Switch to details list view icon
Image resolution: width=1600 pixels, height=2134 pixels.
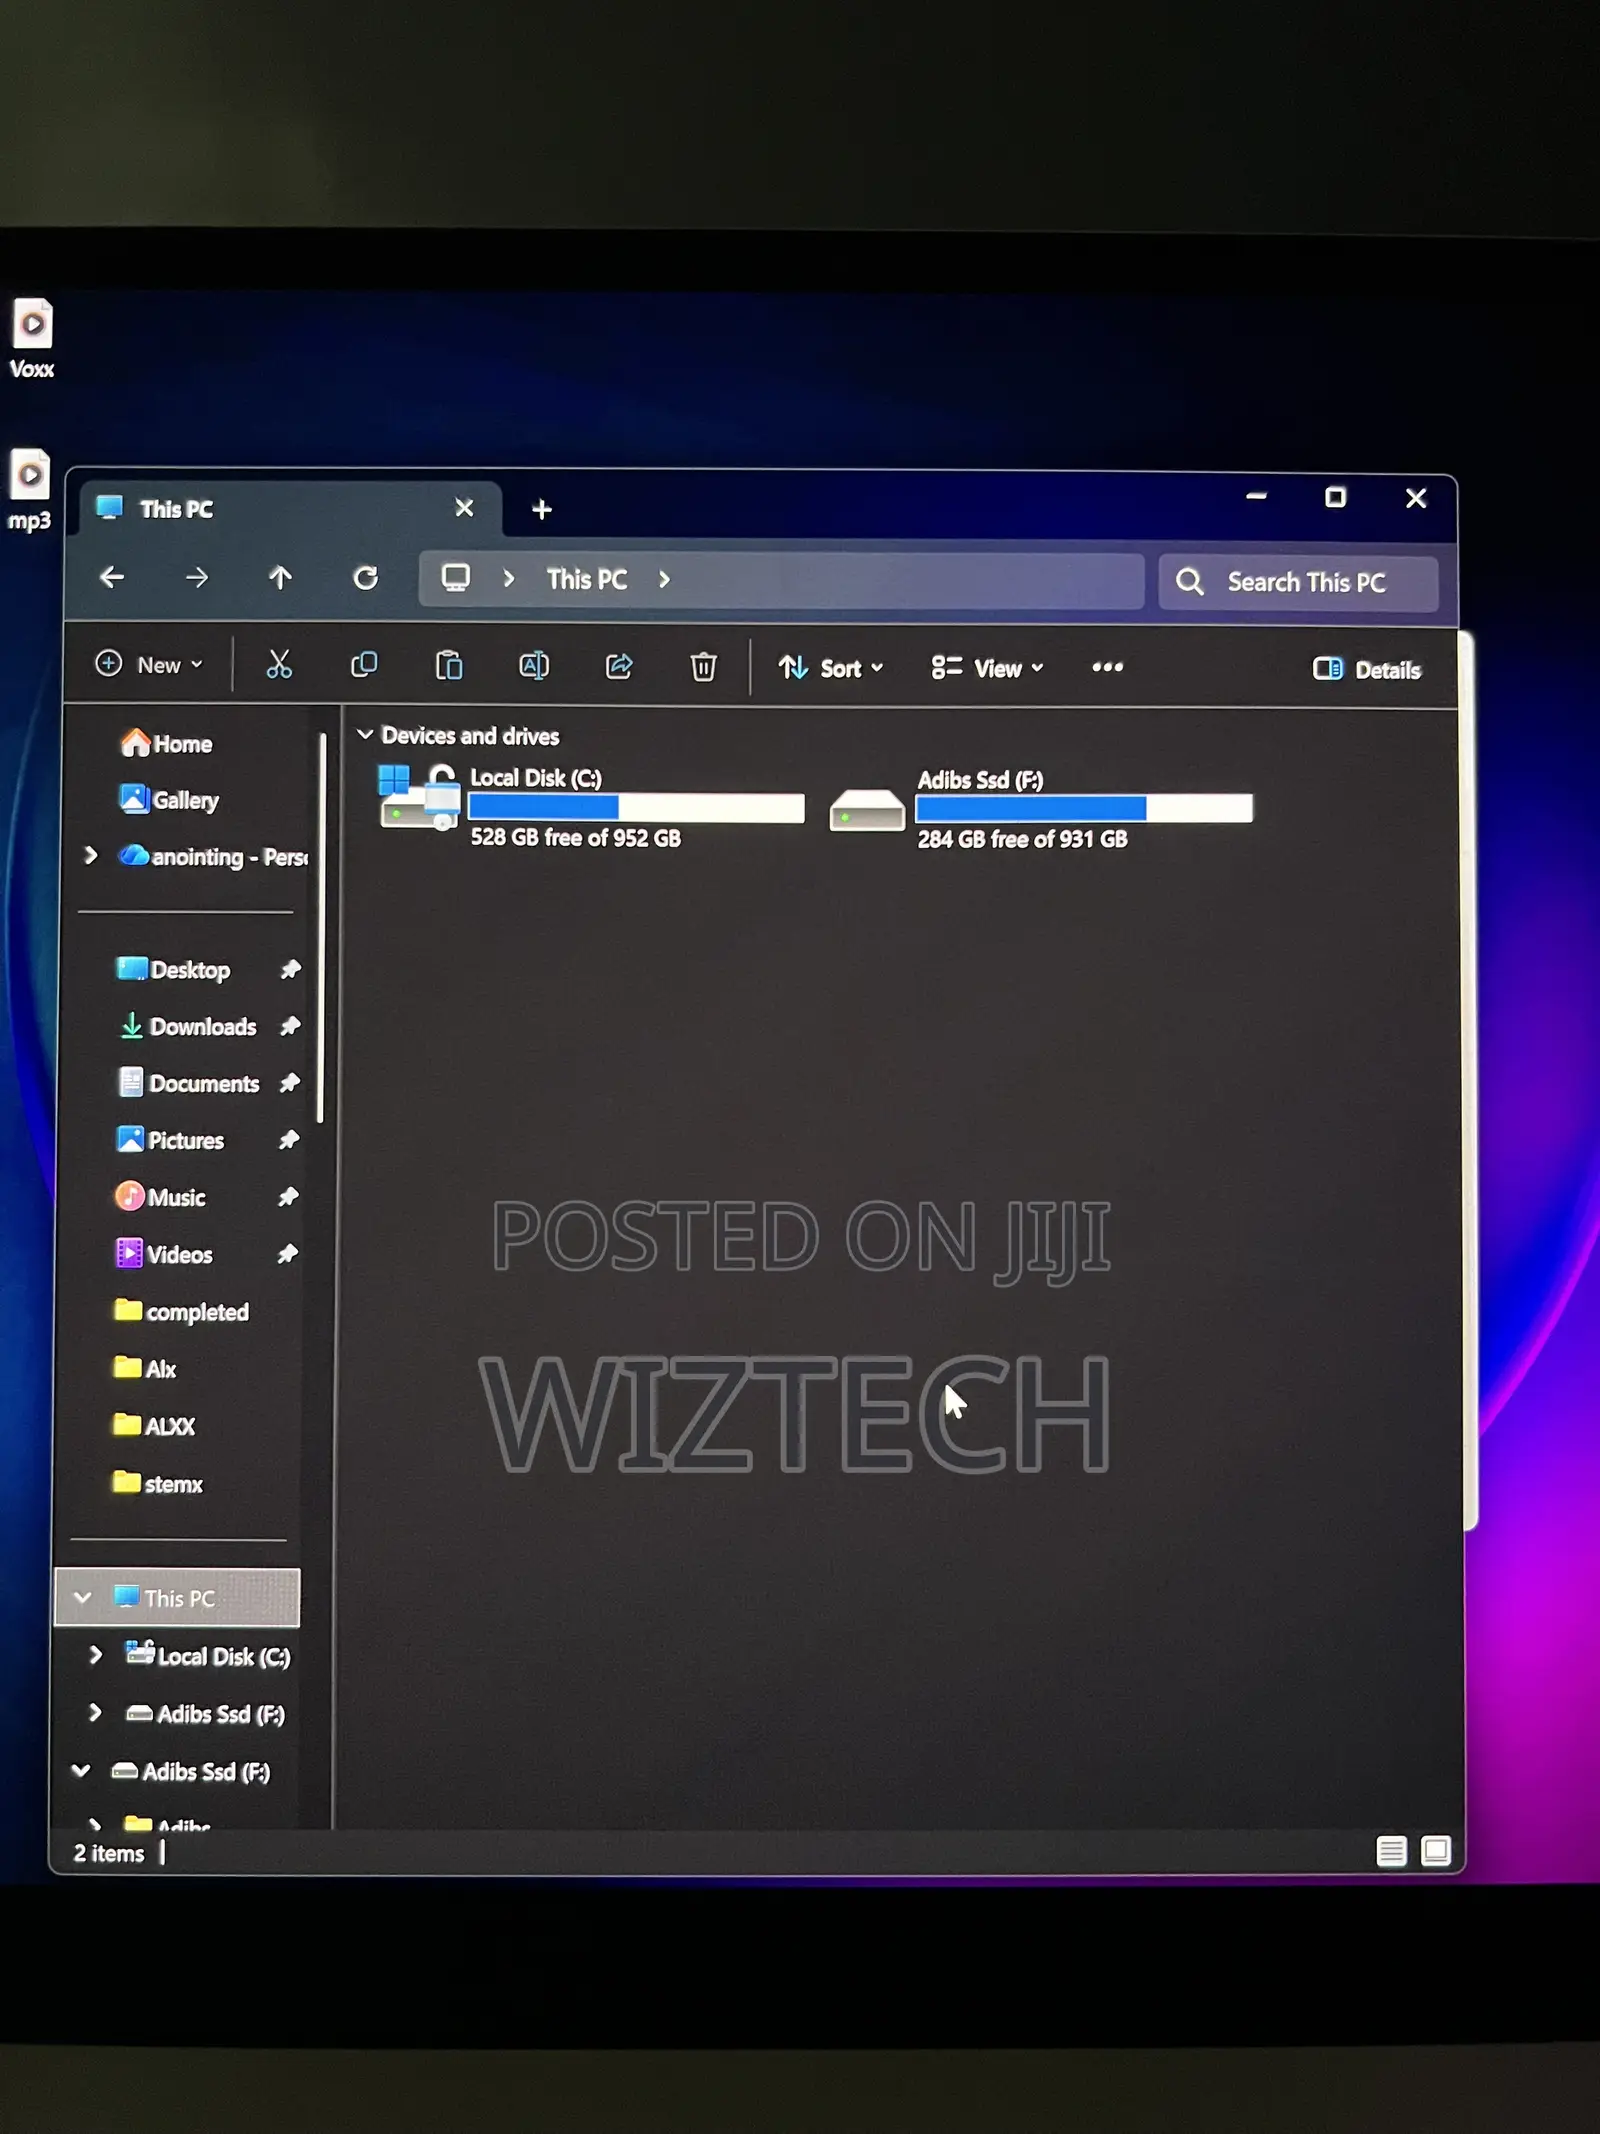click(1391, 1851)
